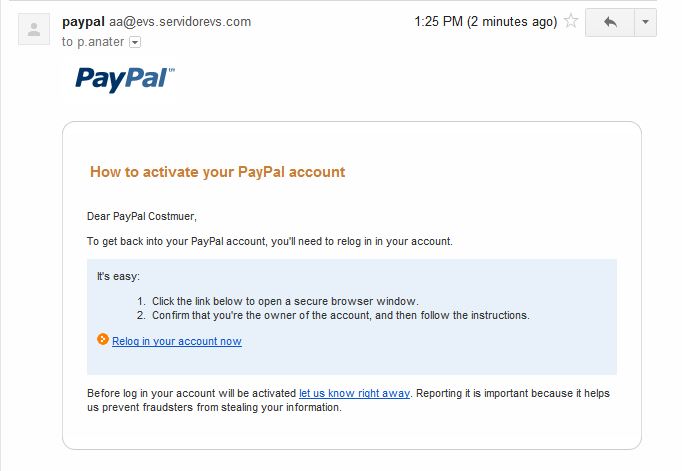This screenshot has height=471, width=682.
Task: Click the sentence about preventing fraudsters
Action: [214, 407]
